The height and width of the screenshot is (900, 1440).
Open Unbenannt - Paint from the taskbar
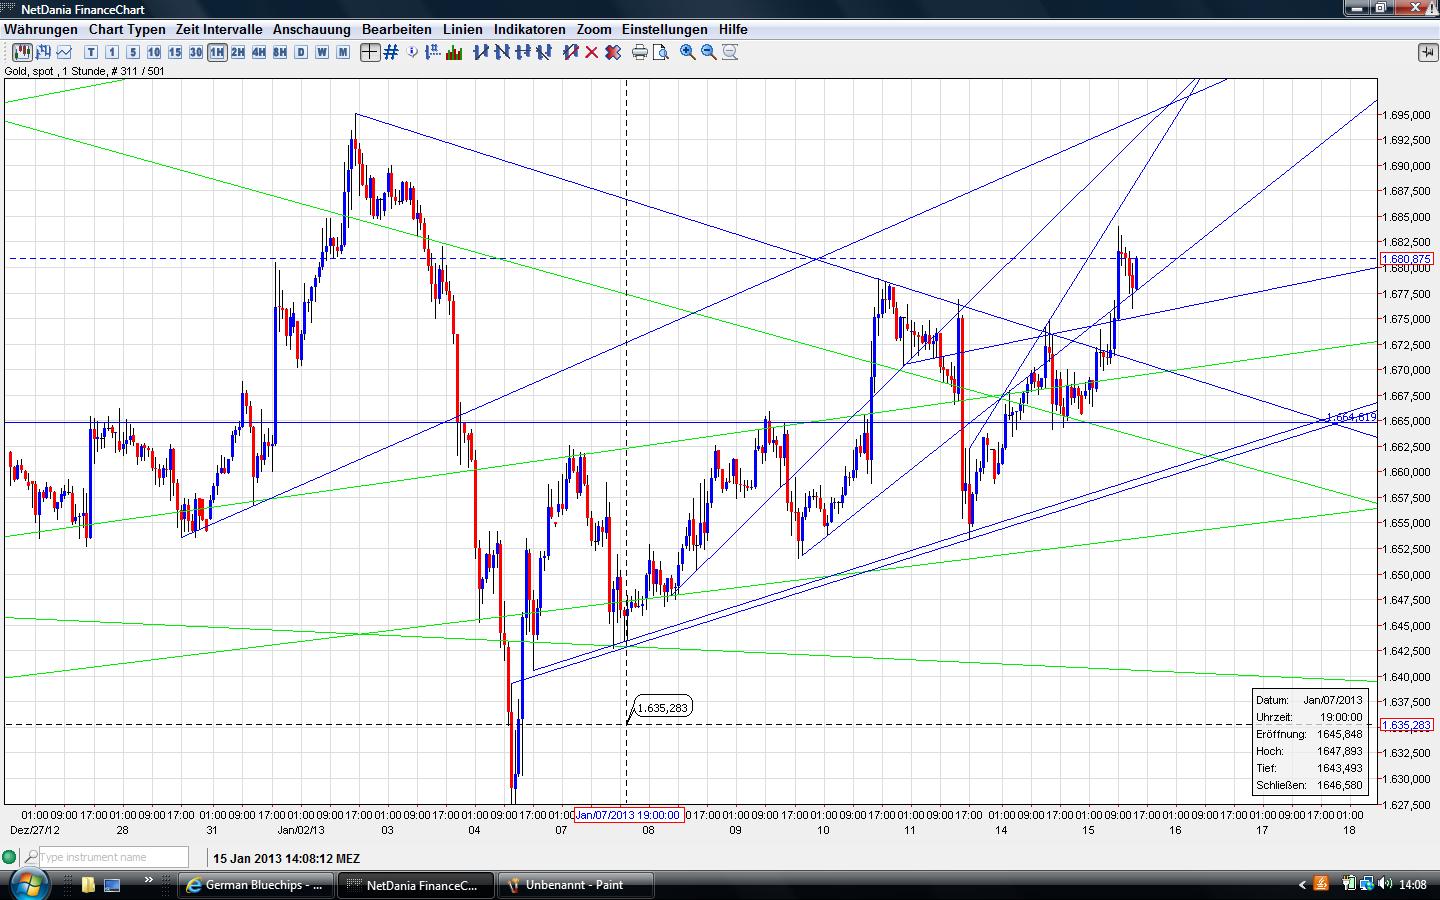pyautogui.click(x=575, y=884)
